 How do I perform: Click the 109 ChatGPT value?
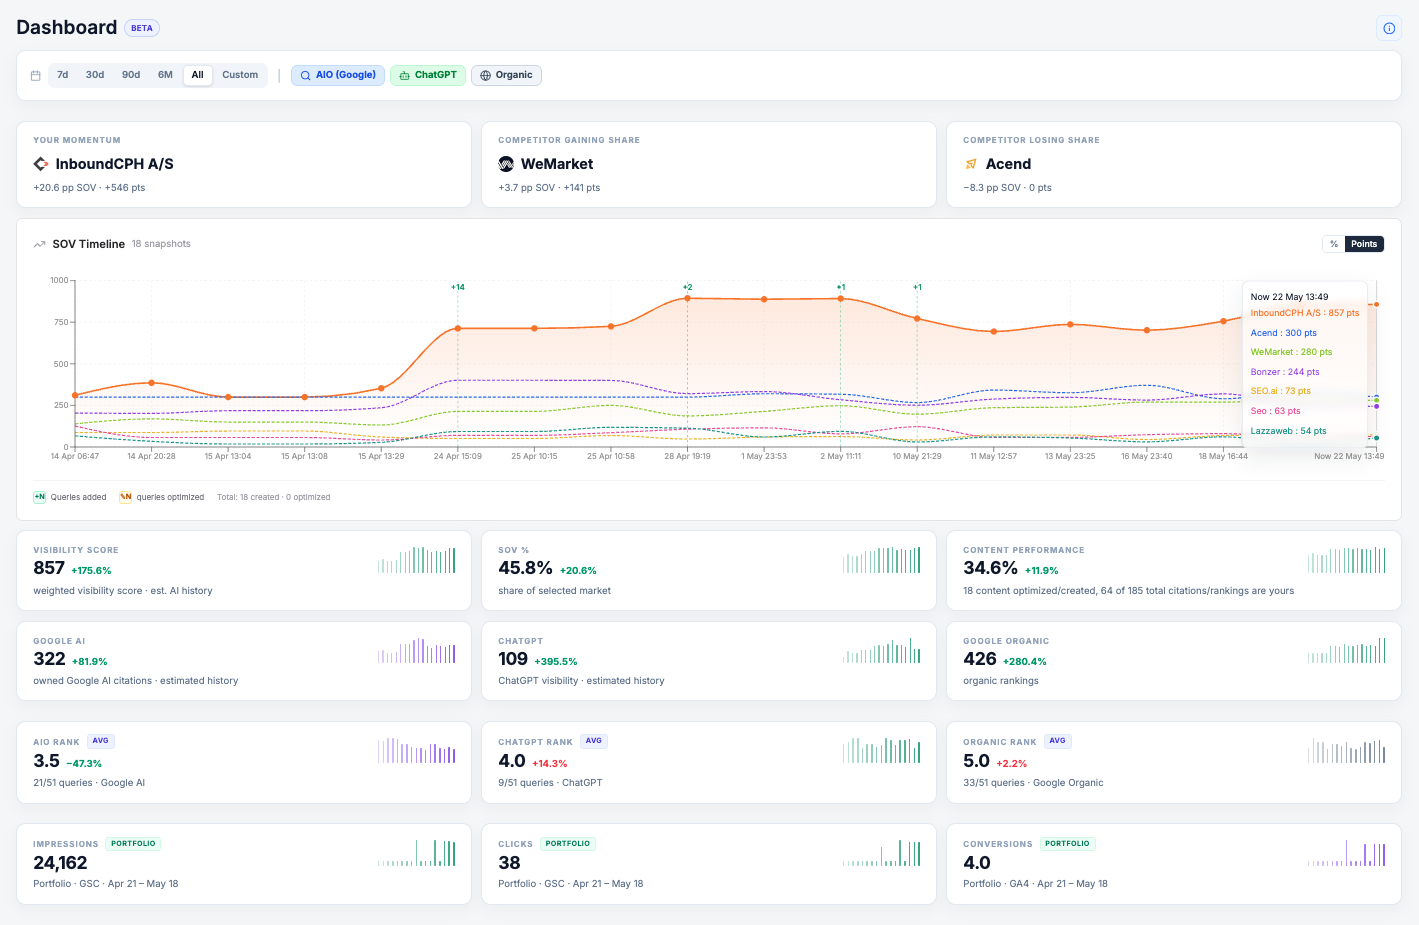(513, 659)
